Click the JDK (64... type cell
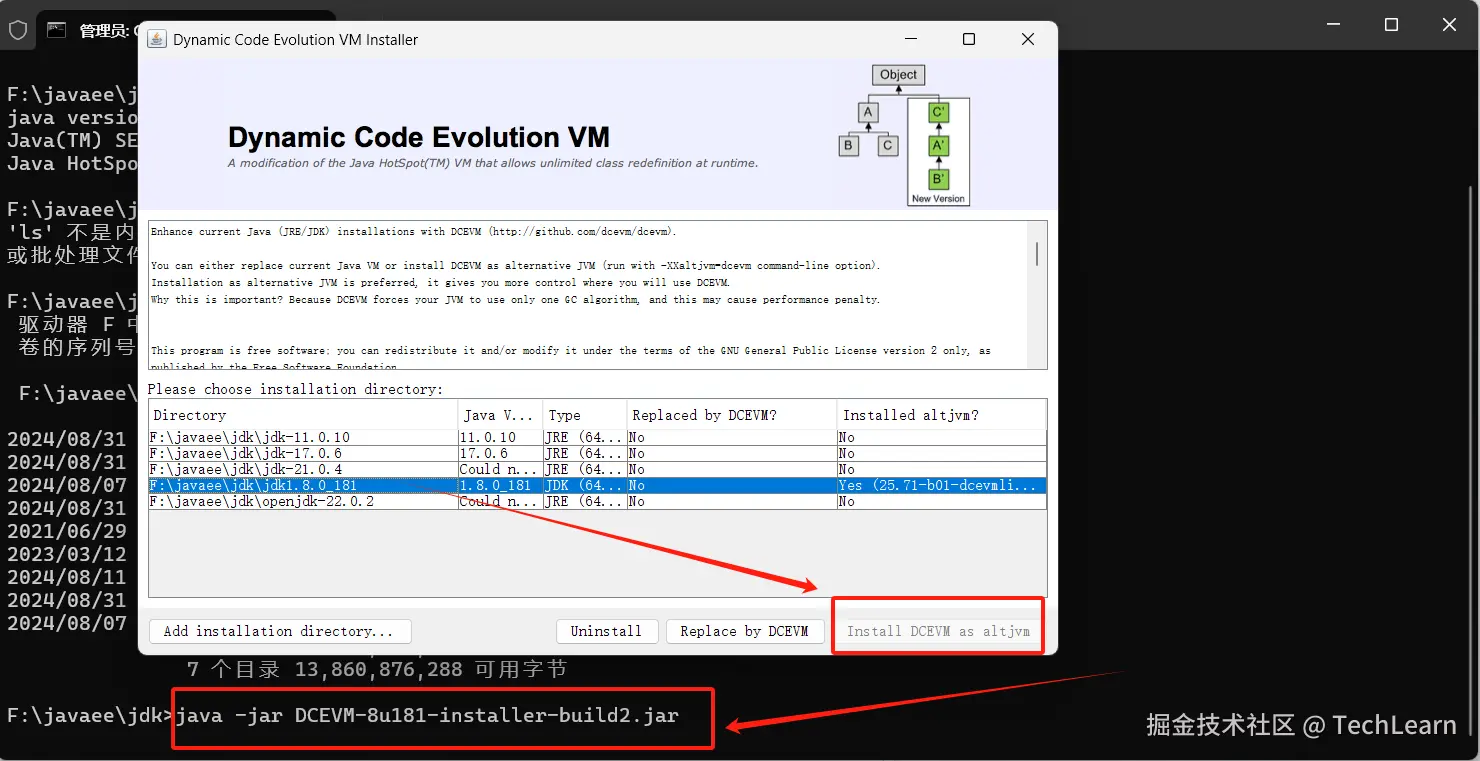 585,485
